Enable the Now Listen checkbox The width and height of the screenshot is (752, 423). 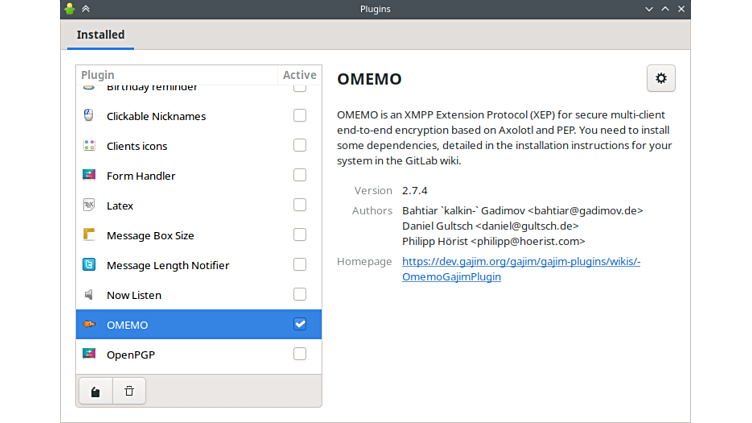coord(300,295)
